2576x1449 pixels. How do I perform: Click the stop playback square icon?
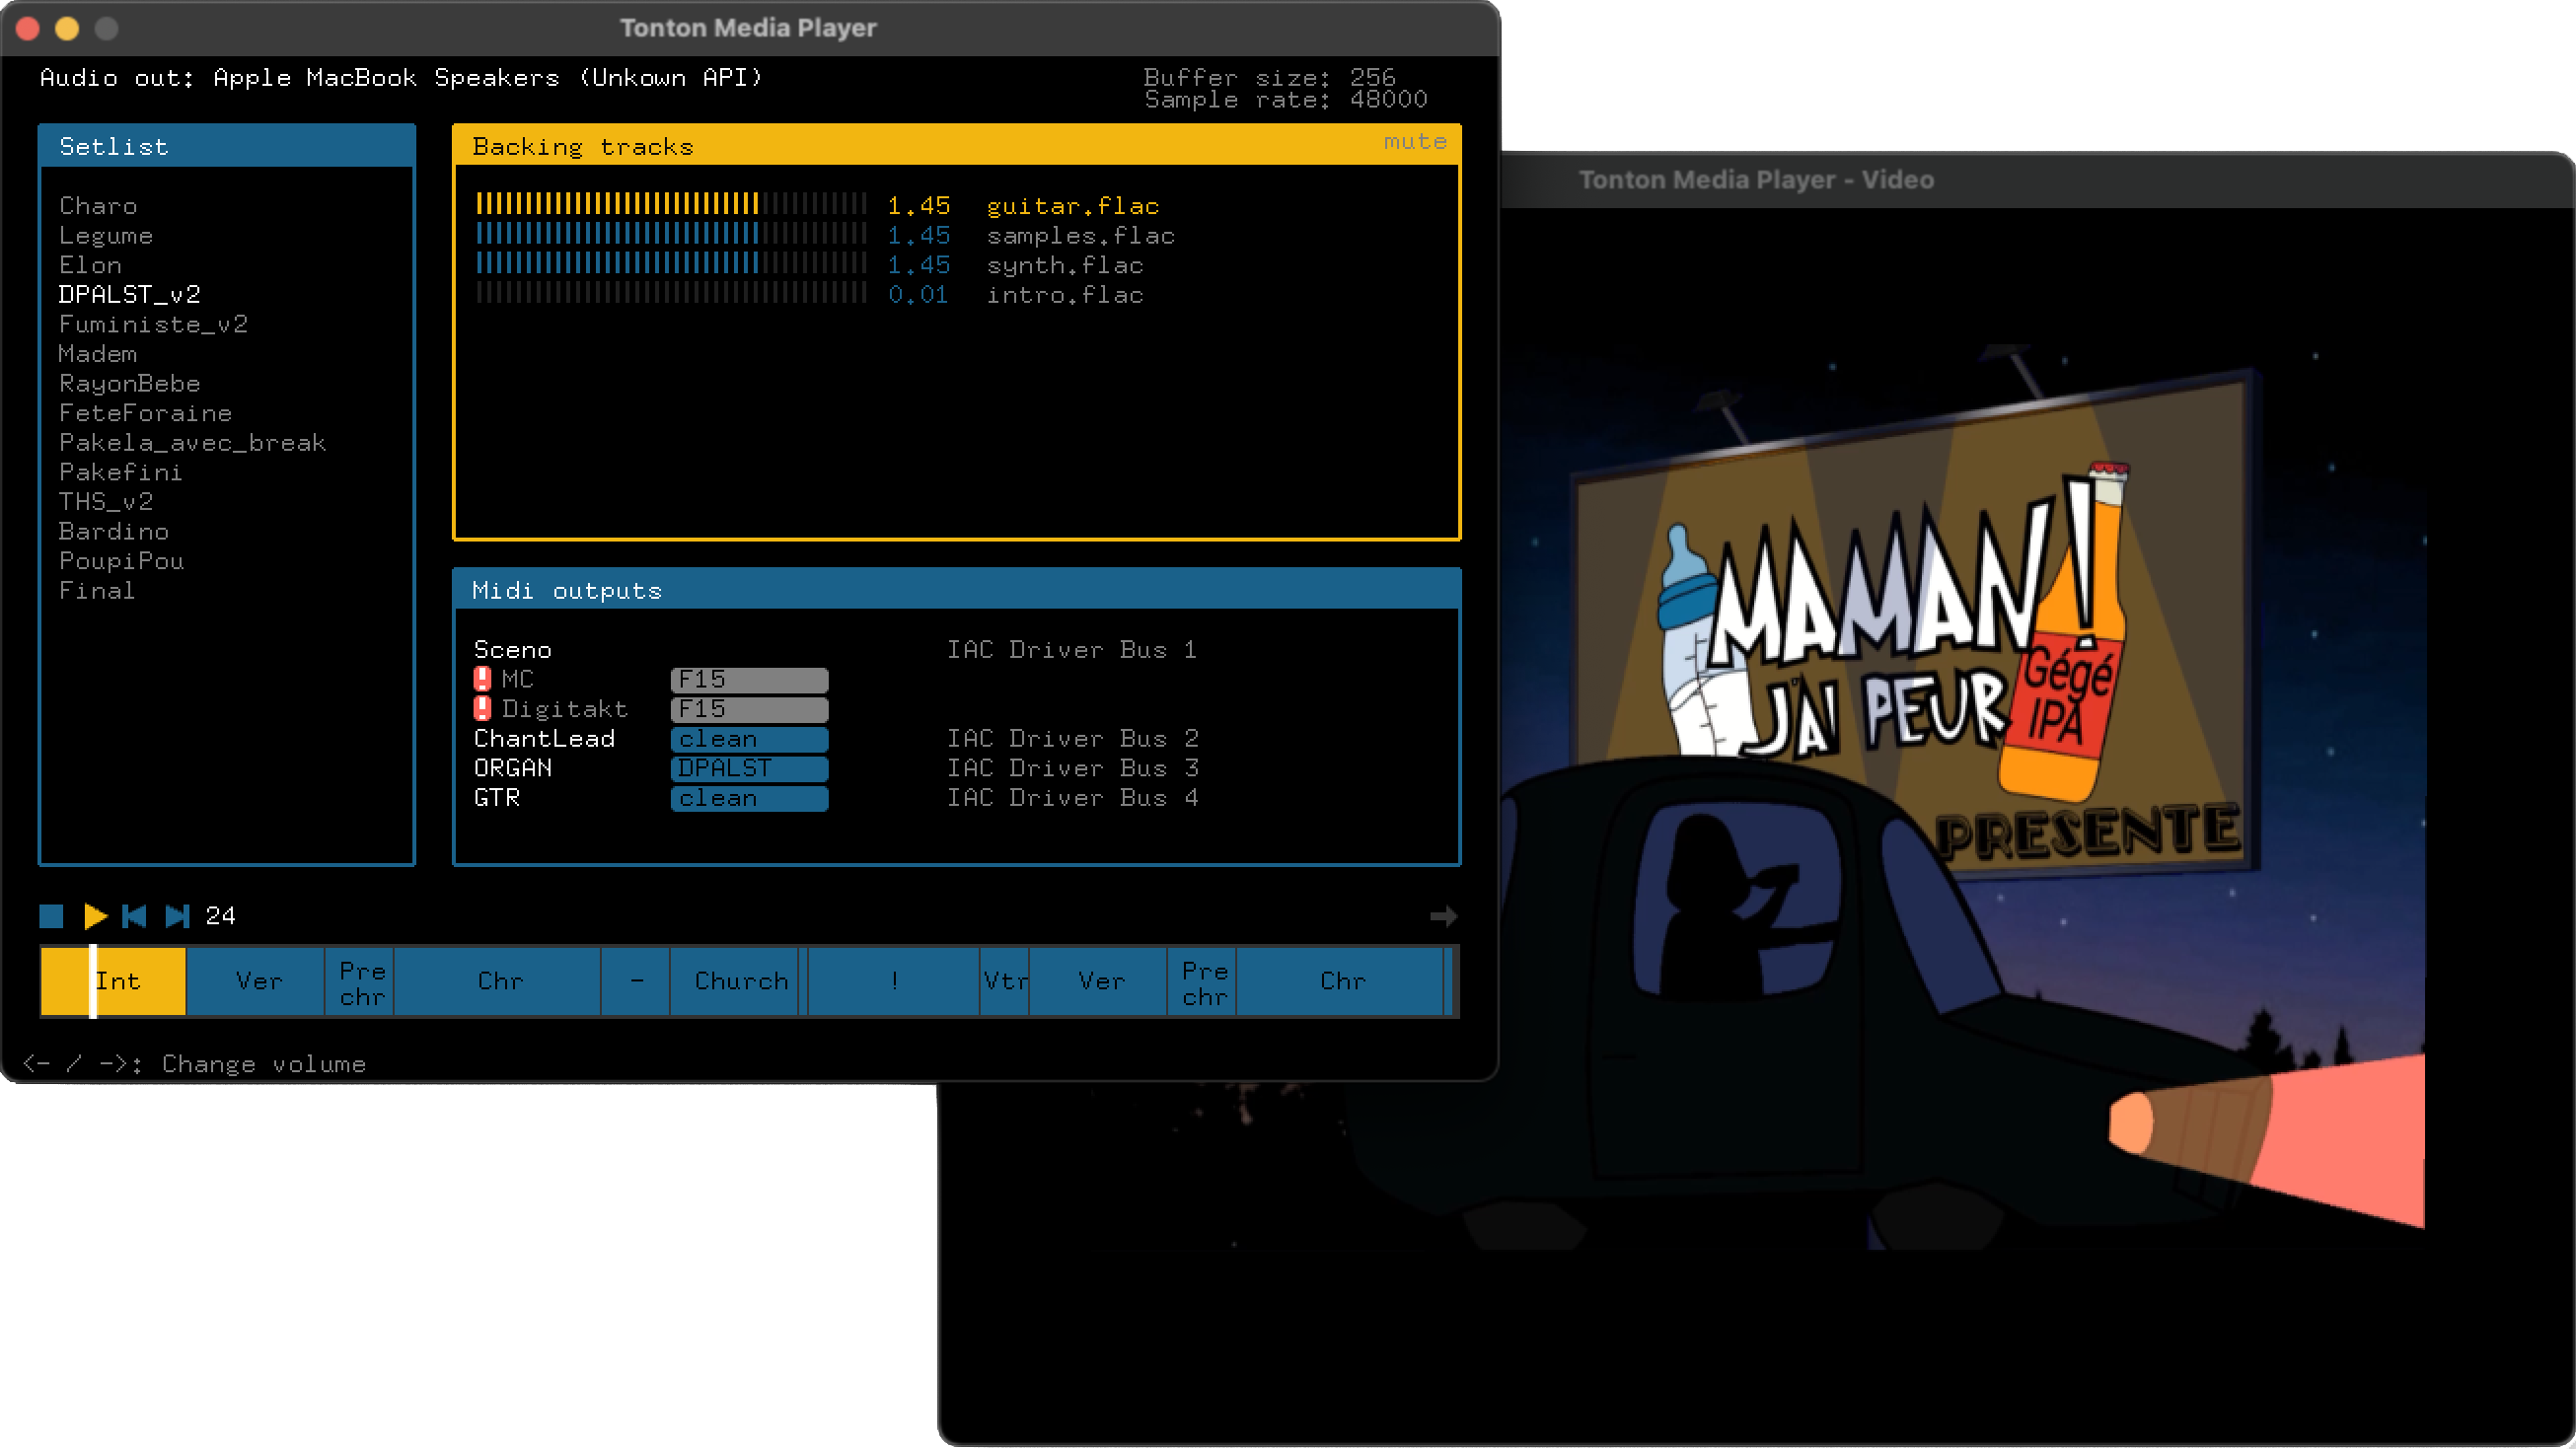coord(52,916)
